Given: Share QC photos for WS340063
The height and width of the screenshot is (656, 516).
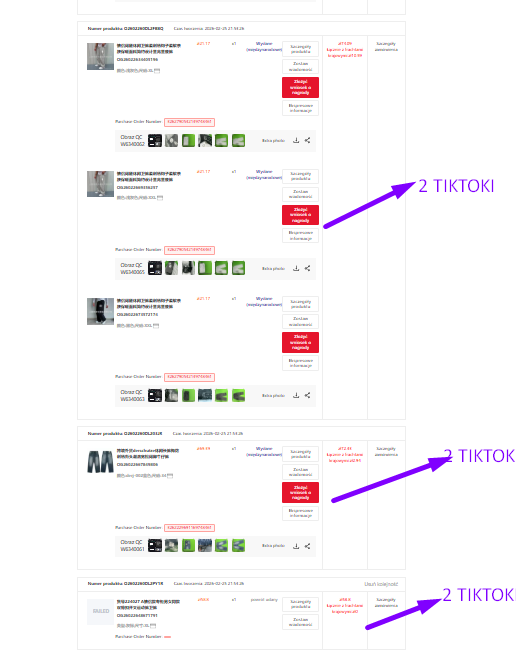Looking at the screenshot, I should pyautogui.click(x=307, y=395).
